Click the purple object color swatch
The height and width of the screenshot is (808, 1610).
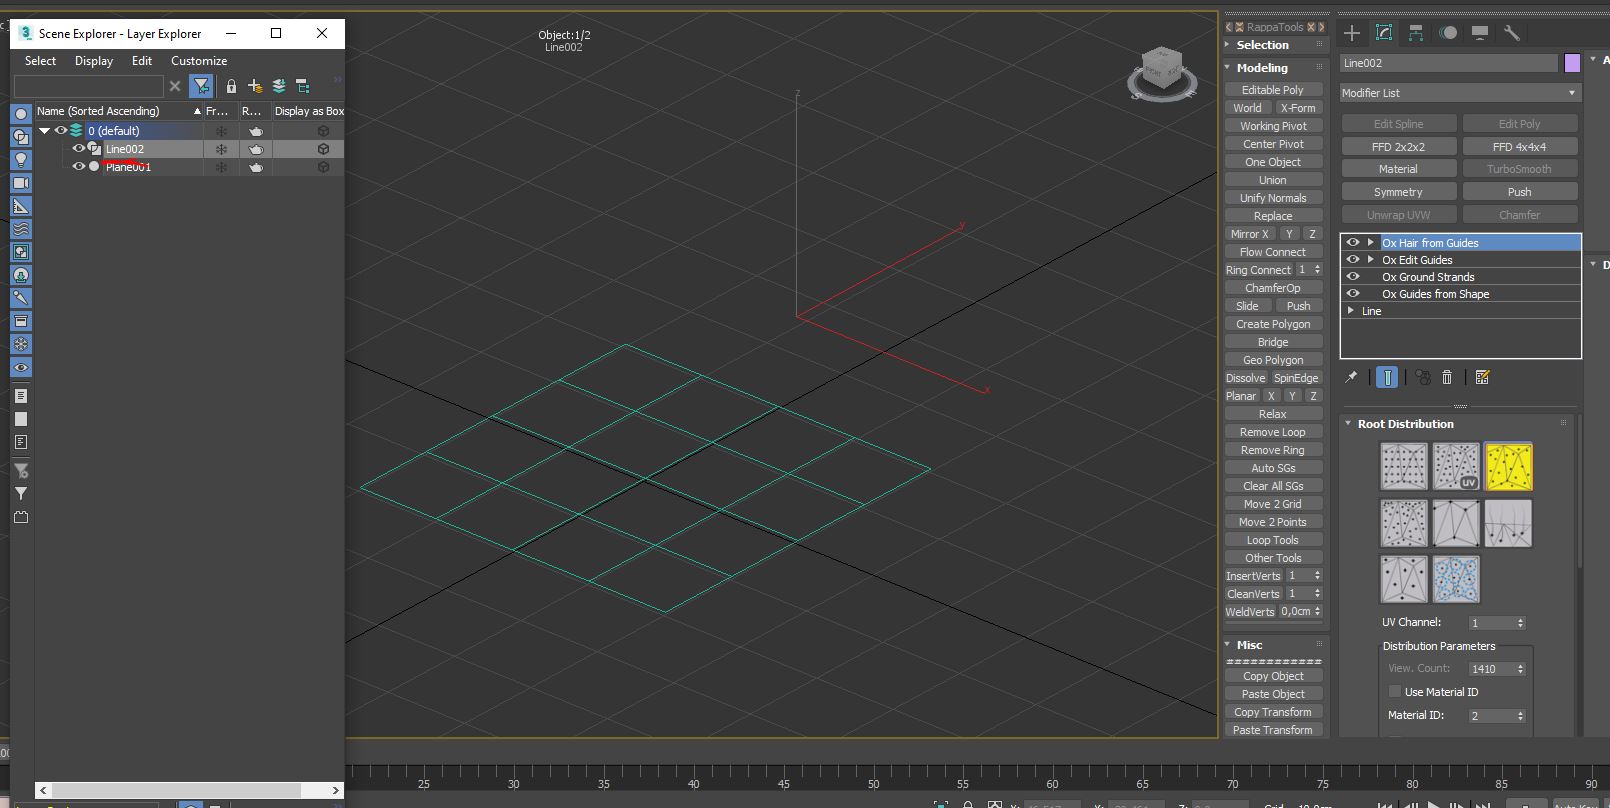coord(1572,63)
